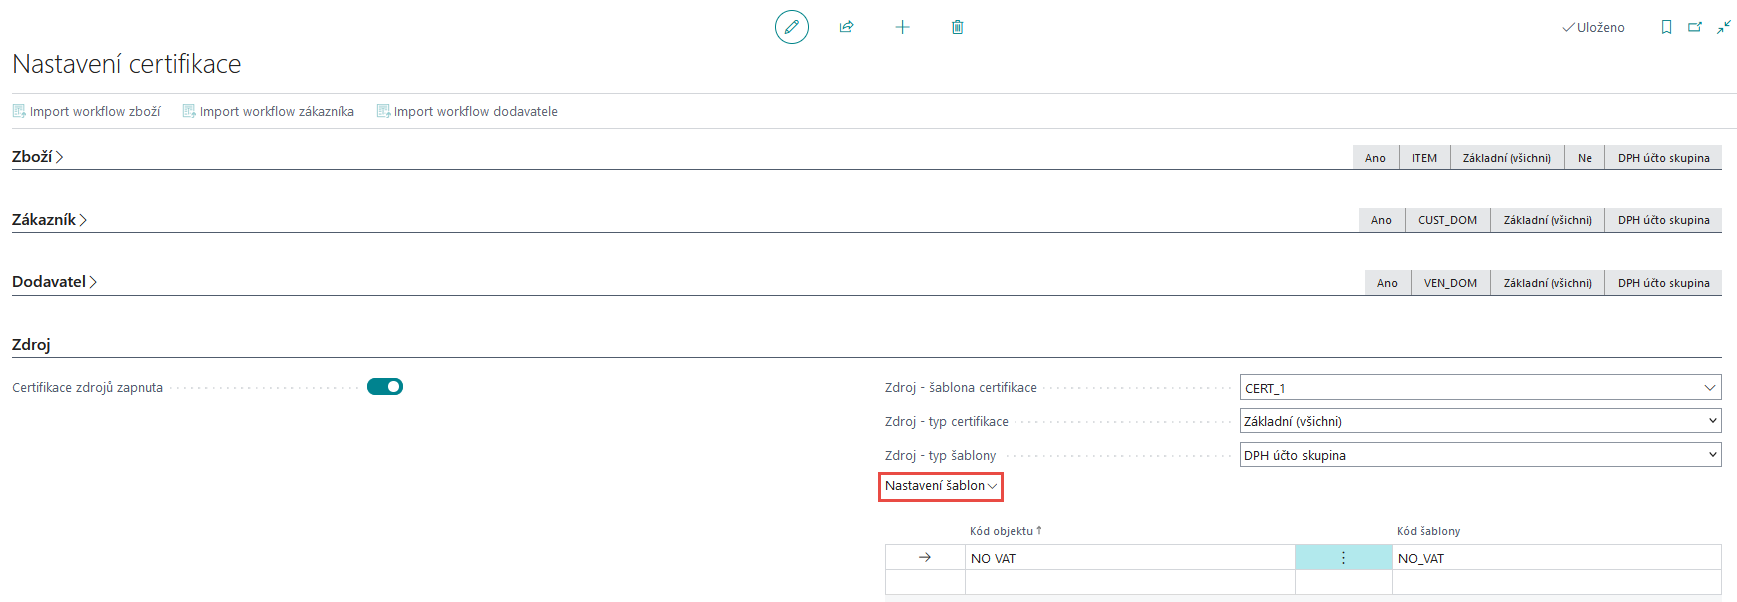Click the plus icon to create new
The width and height of the screenshot is (1737, 602).
click(902, 27)
